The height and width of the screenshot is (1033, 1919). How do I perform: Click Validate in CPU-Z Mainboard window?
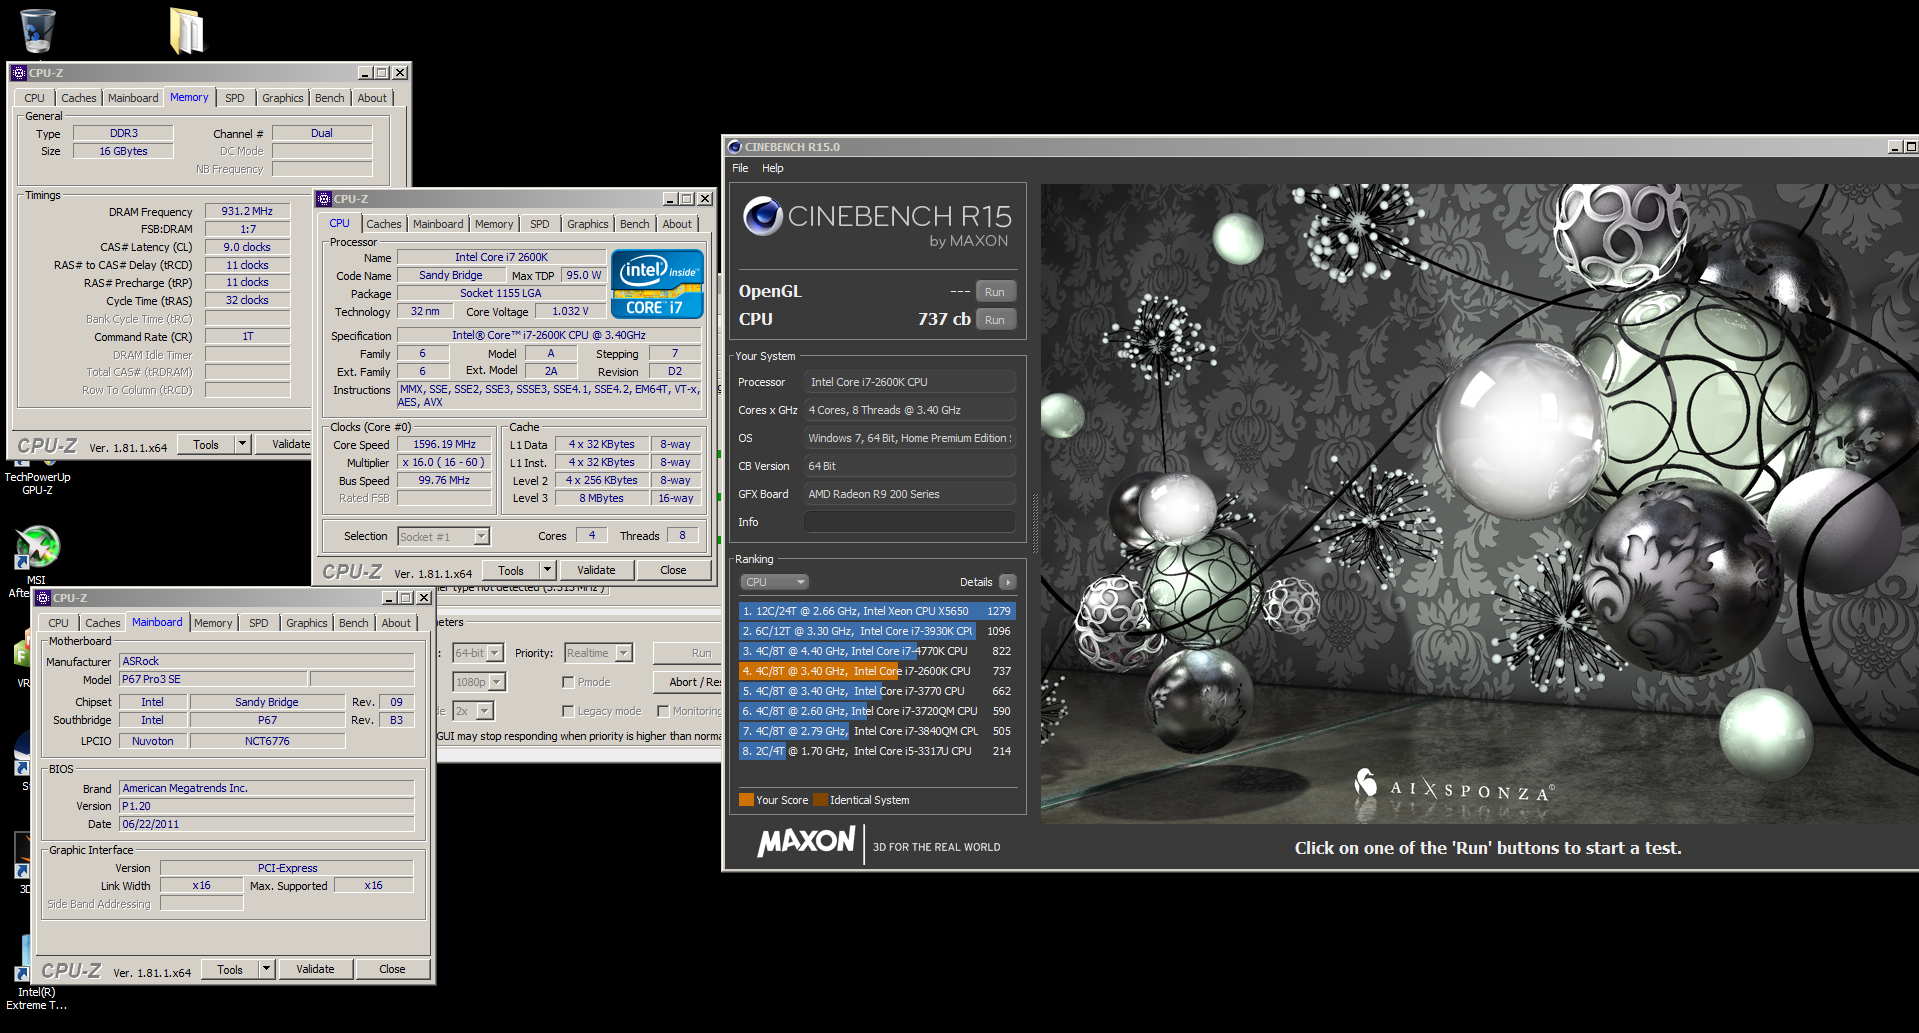coord(315,969)
